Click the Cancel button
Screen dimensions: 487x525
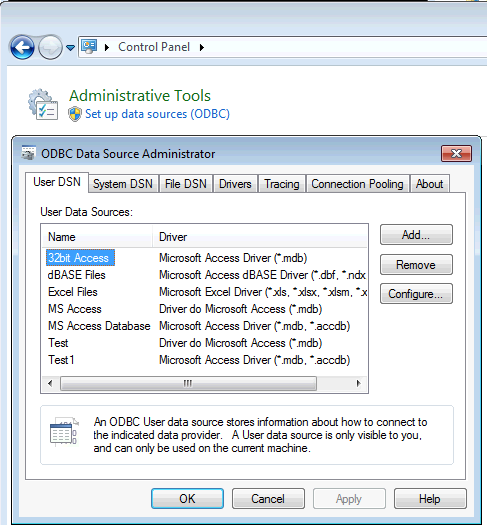click(268, 499)
